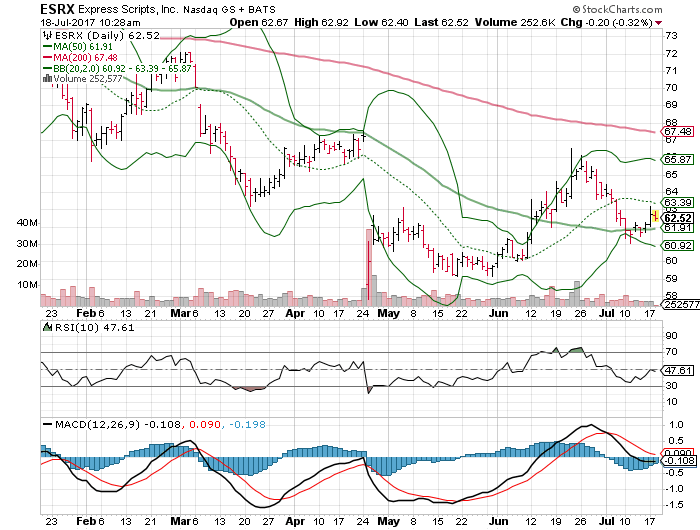700x530 pixels.
Task: Click the 10M volume axis label
Action: pyautogui.click(x=27, y=285)
